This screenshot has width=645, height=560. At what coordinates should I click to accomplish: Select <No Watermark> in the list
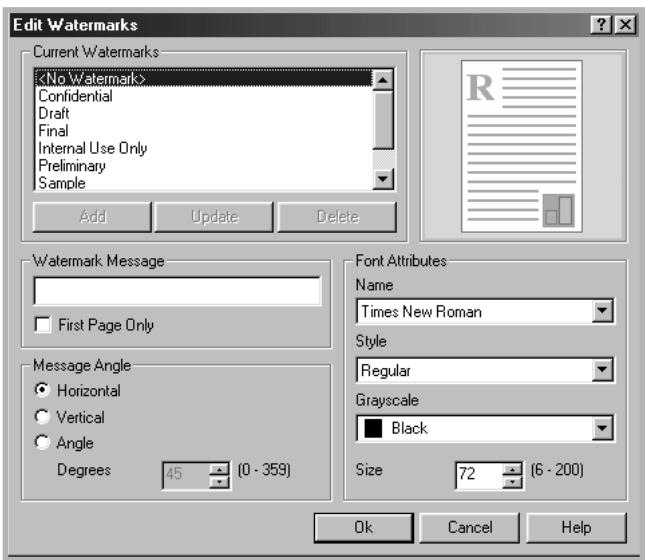[x=204, y=78]
